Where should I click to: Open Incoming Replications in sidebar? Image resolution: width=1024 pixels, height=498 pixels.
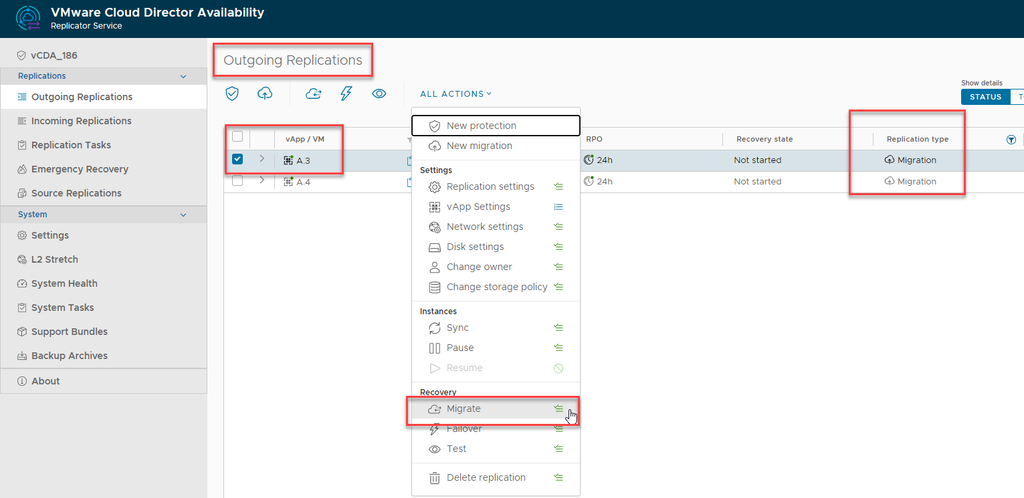(x=81, y=121)
